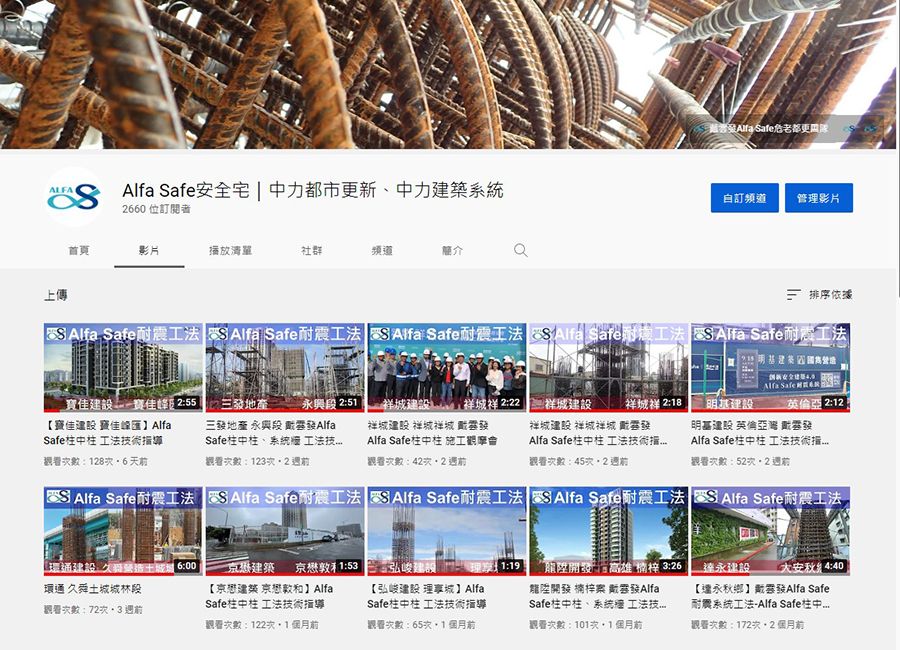Switch to the 首頁 tab
Viewport: 900px width, 650px height.
pos(79,251)
